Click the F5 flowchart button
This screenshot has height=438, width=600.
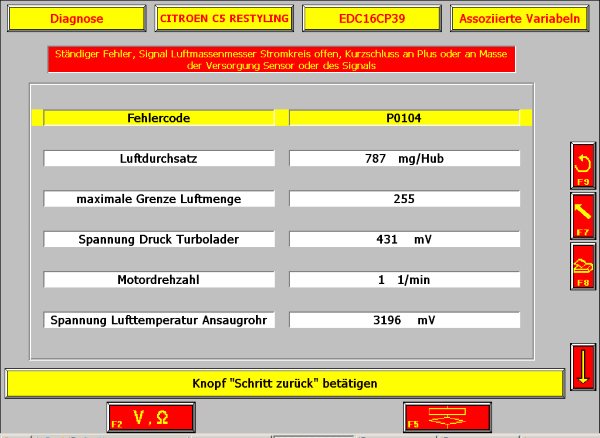click(447, 417)
